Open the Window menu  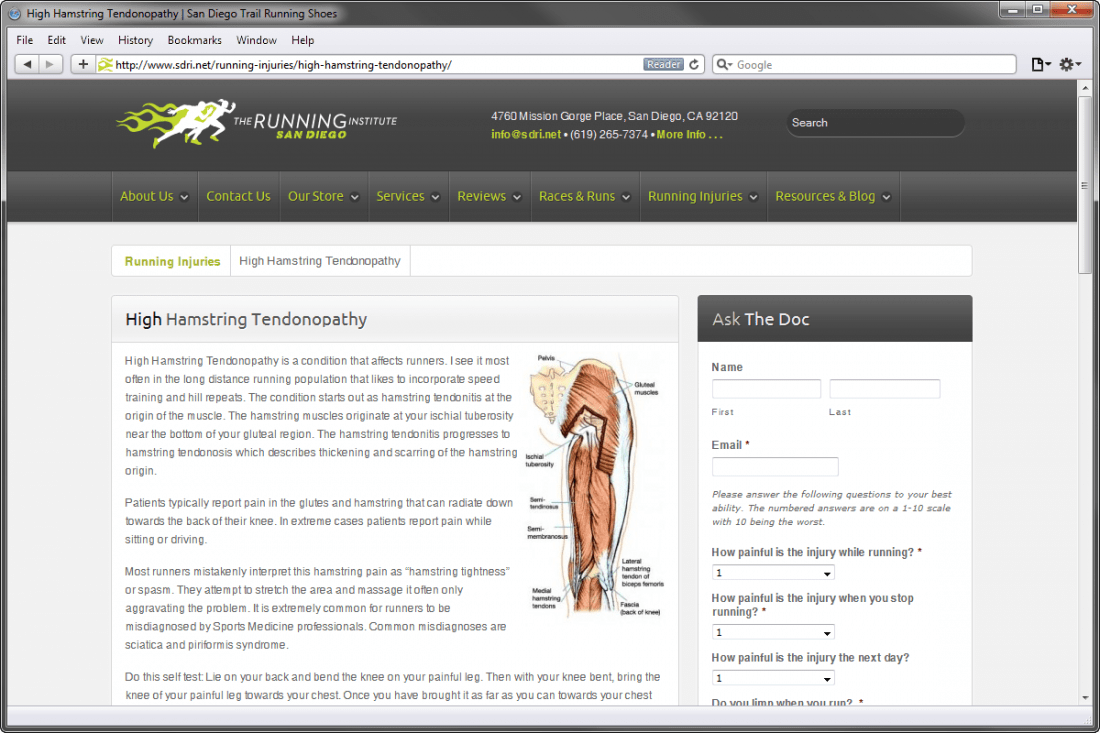point(256,40)
